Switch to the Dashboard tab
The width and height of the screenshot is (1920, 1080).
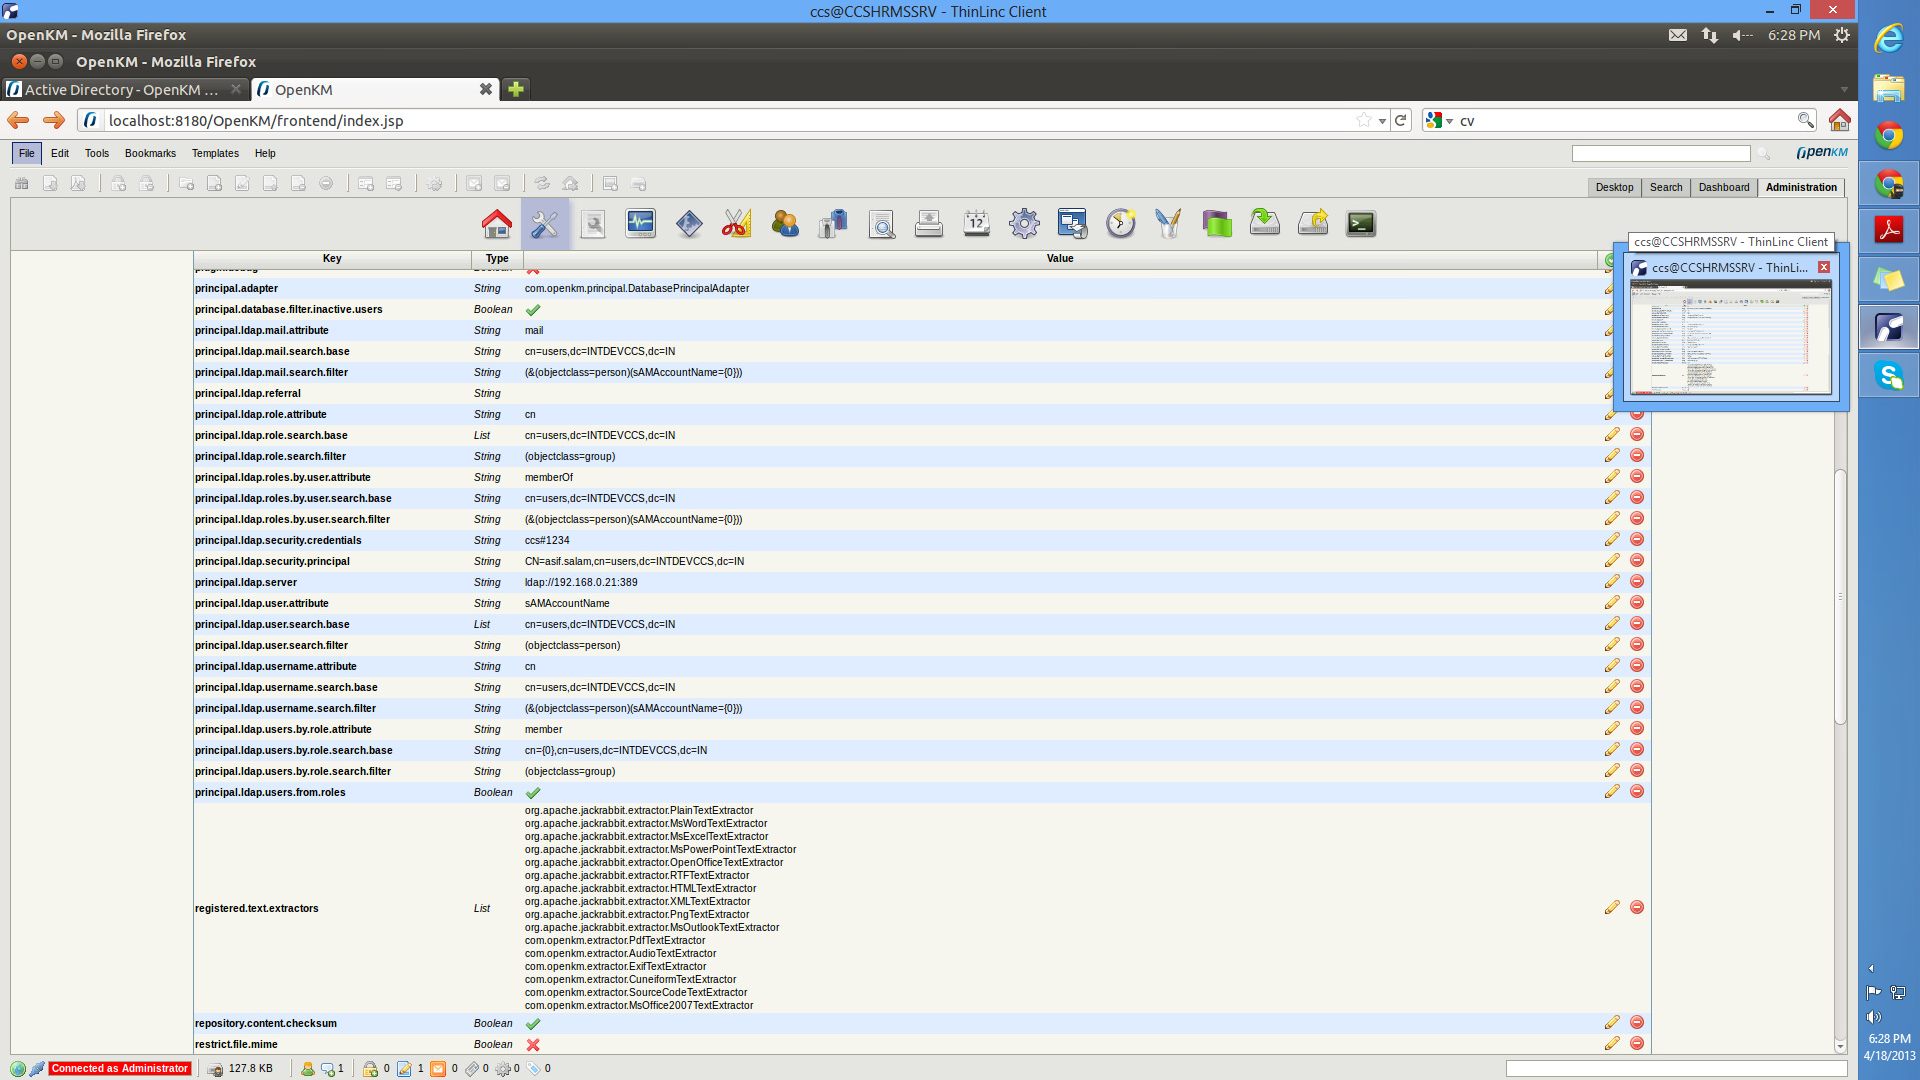(x=1723, y=188)
